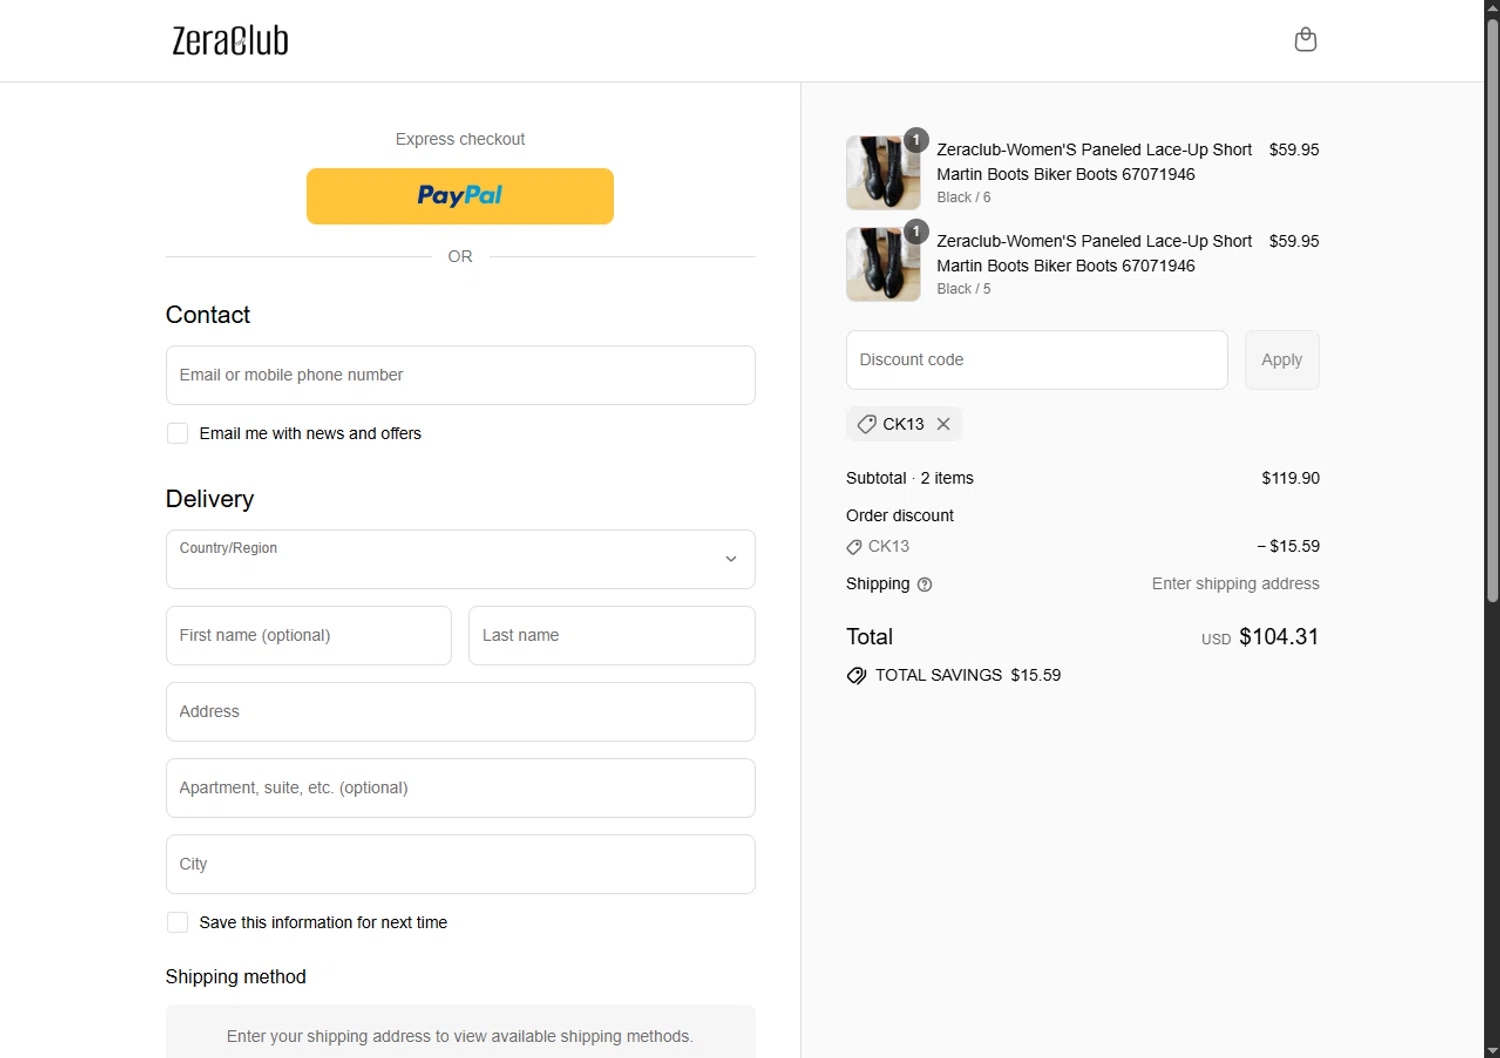1500x1058 pixels.
Task: Click the order discount amount −$15.59
Action: click(x=1288, y=546)
